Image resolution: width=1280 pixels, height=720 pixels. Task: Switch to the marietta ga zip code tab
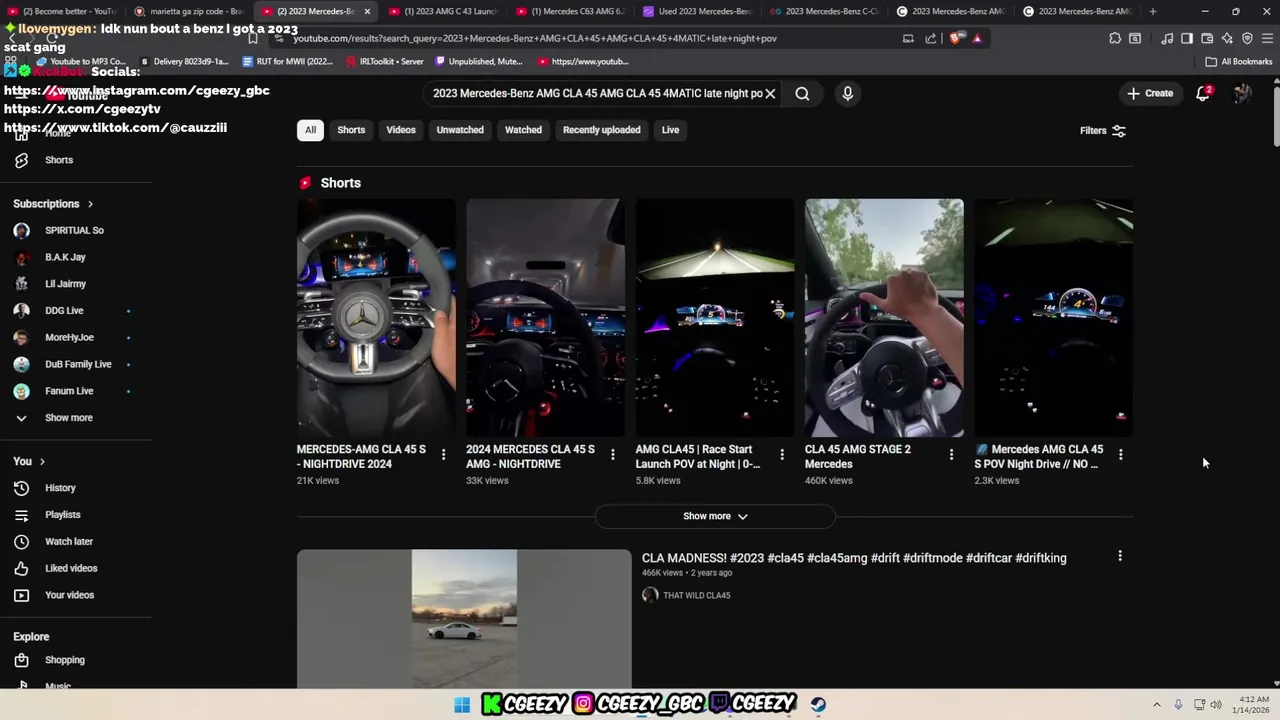pyautogui.click(x=189, y=11)
